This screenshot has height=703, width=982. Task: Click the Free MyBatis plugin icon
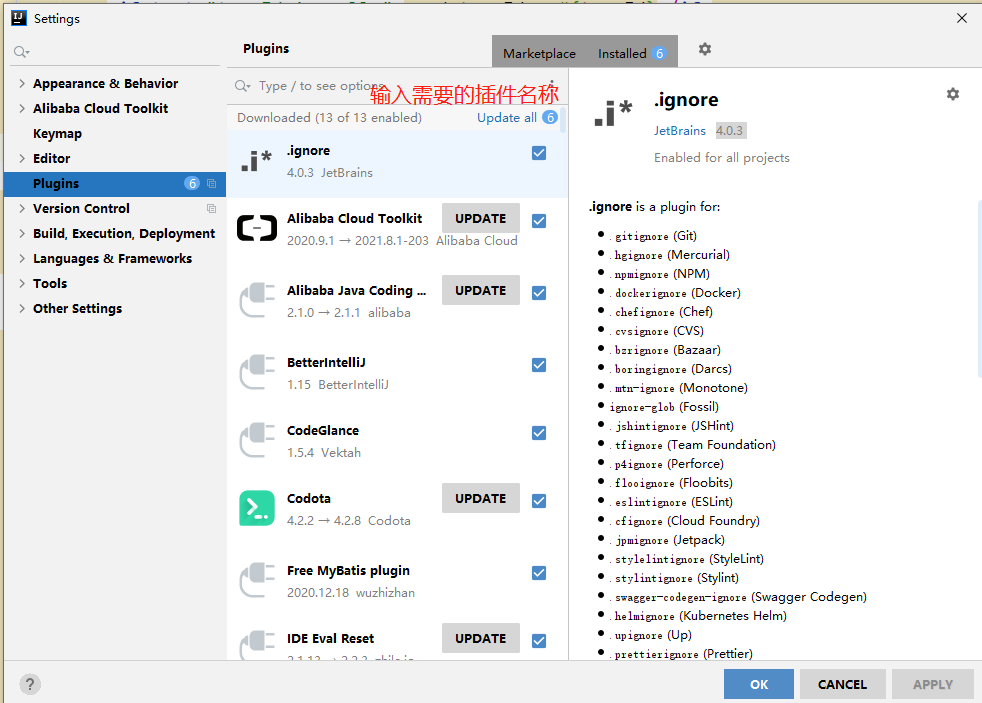pyautogui.click(x=257, y=580)
